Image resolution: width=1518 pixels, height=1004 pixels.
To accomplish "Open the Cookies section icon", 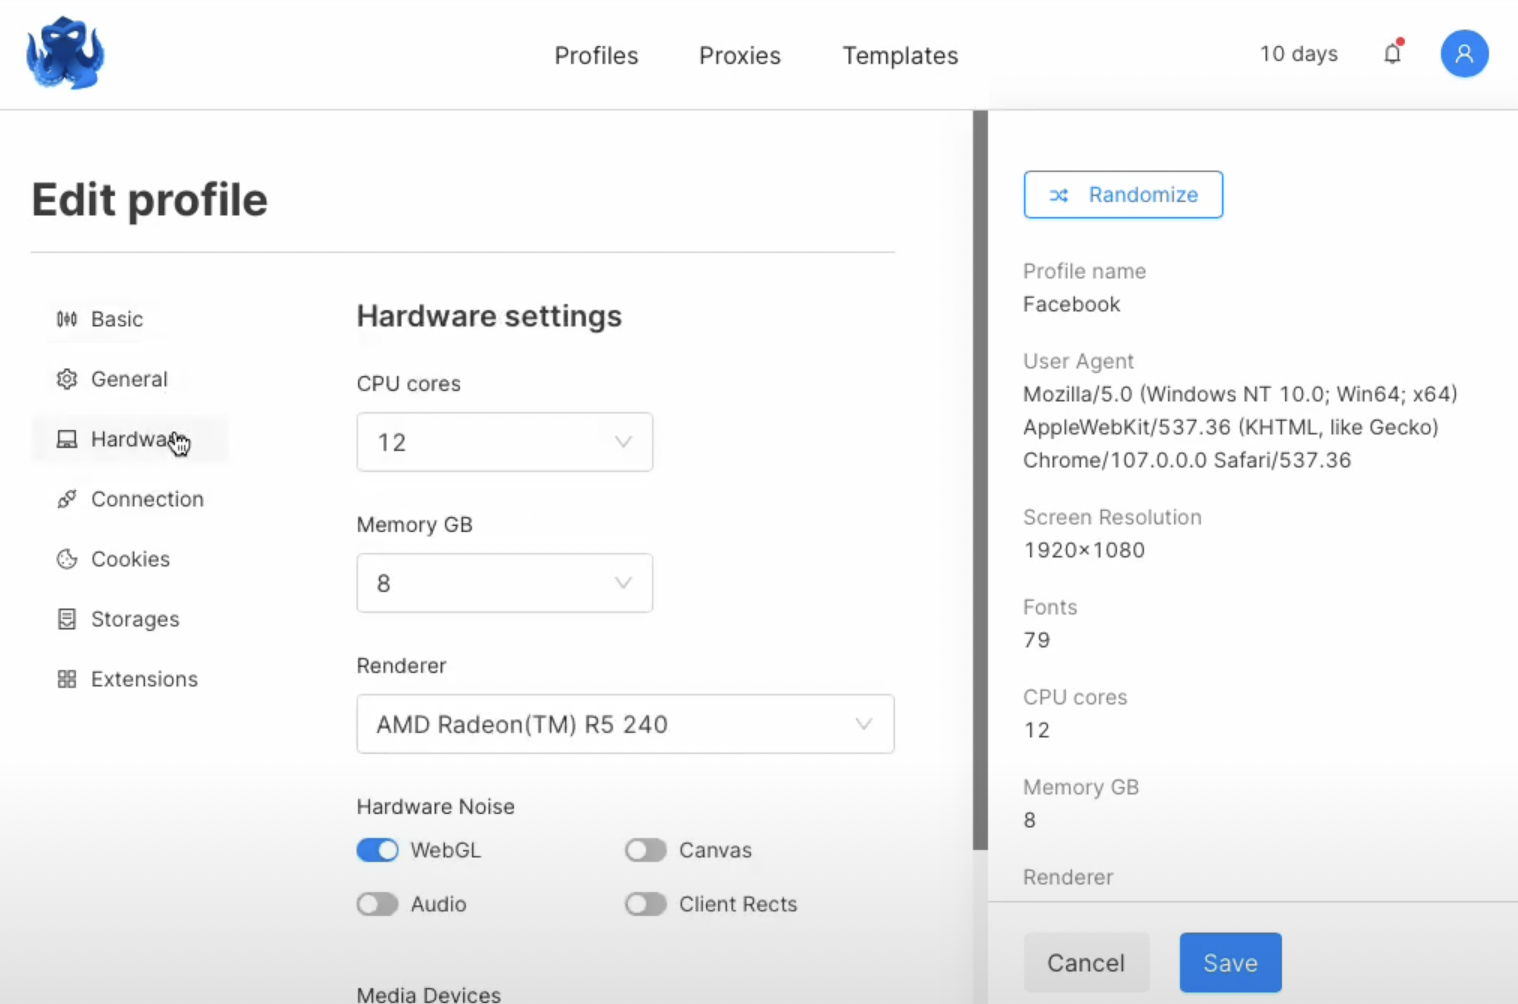I will (x=67, y=559).
